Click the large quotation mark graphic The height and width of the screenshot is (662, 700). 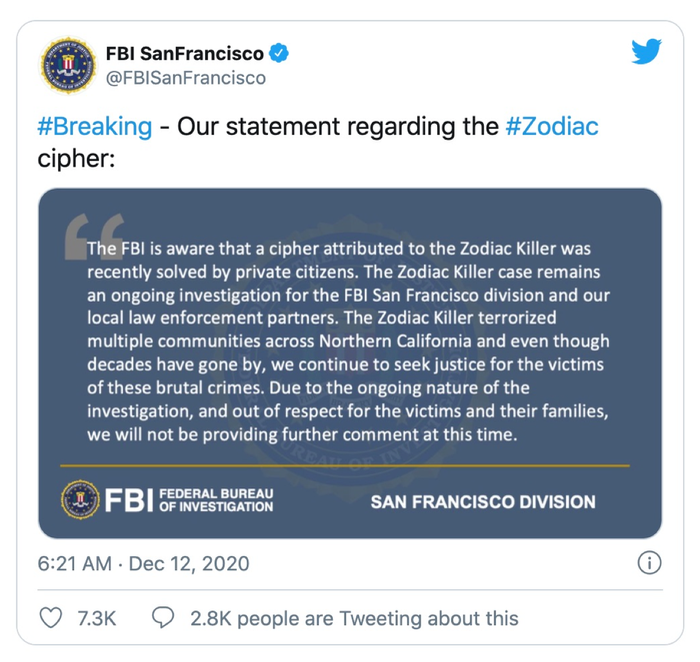click(93, 236)
